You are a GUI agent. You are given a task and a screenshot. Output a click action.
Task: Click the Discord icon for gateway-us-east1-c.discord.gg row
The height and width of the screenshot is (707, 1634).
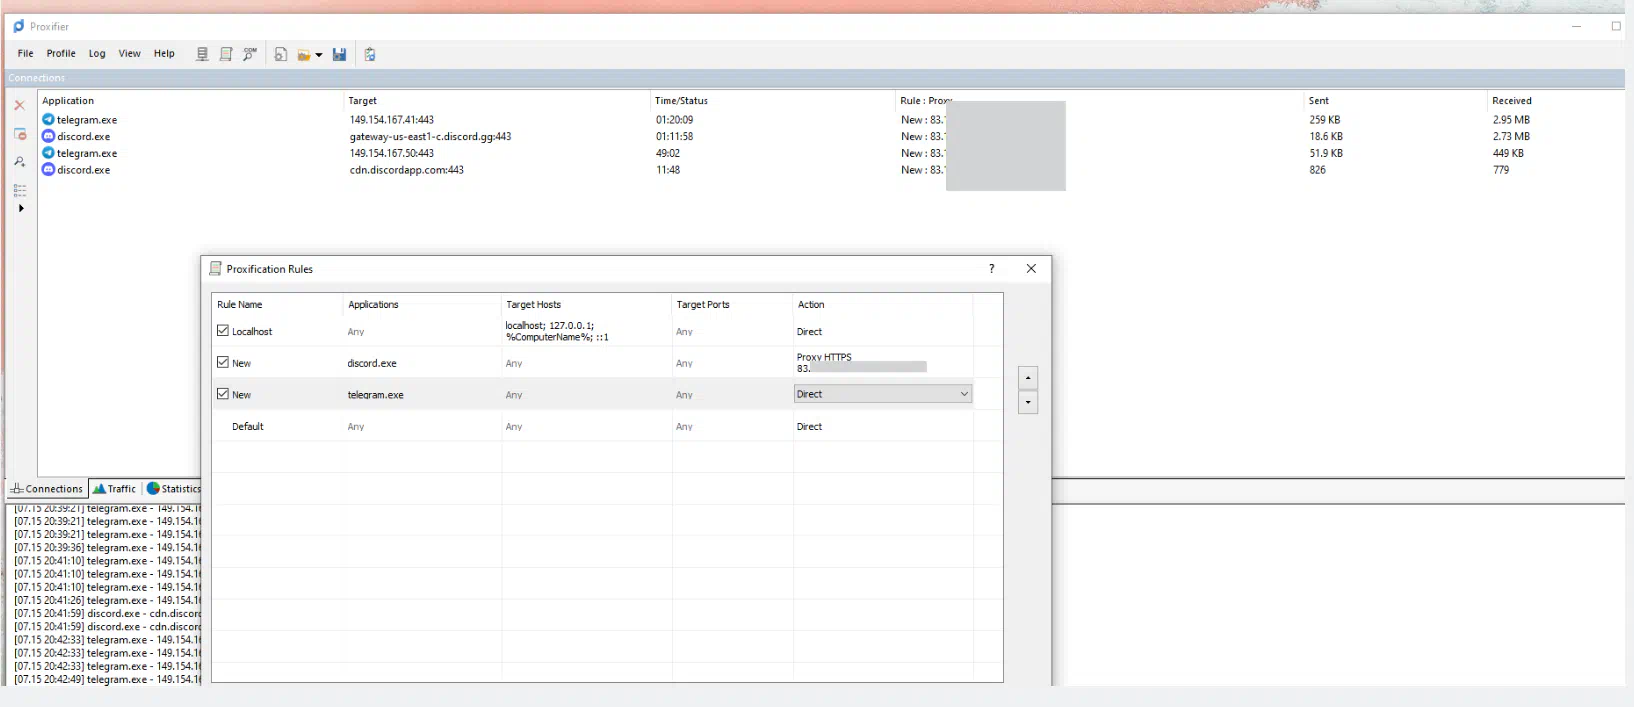click(48, 136)
